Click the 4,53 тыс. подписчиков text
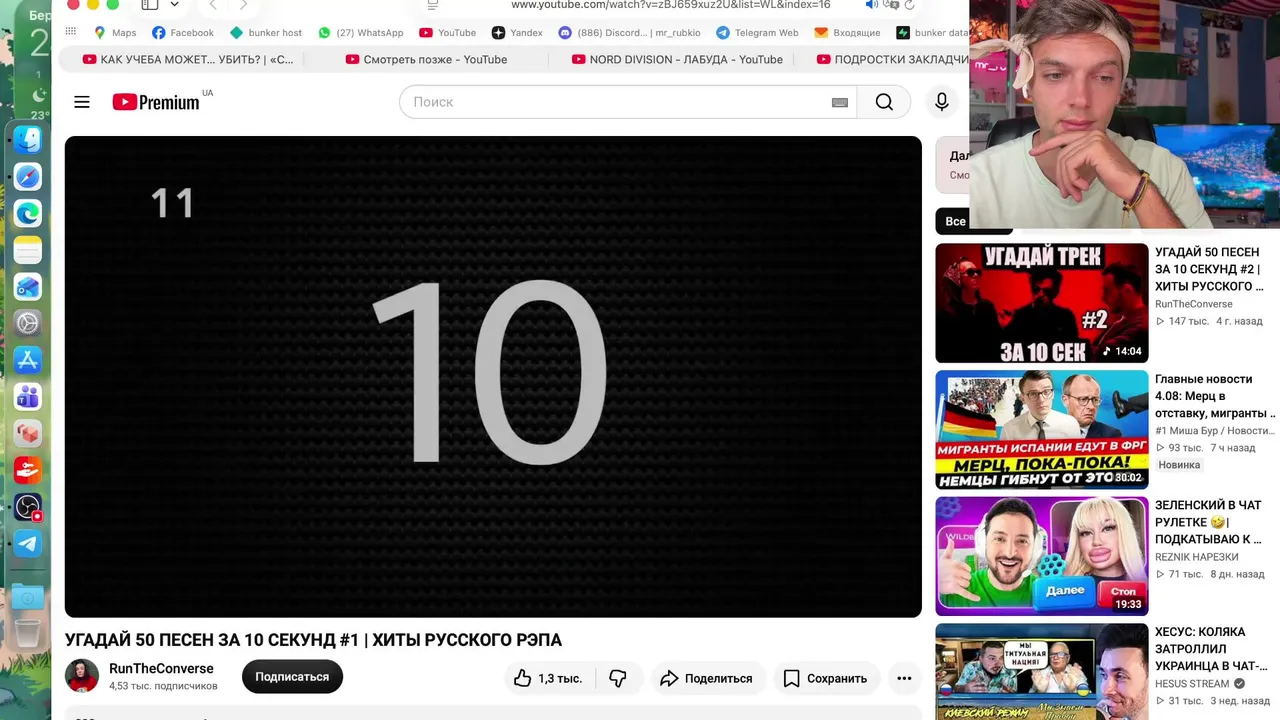The image size is (1280, 720). click(x=163, y=686)
